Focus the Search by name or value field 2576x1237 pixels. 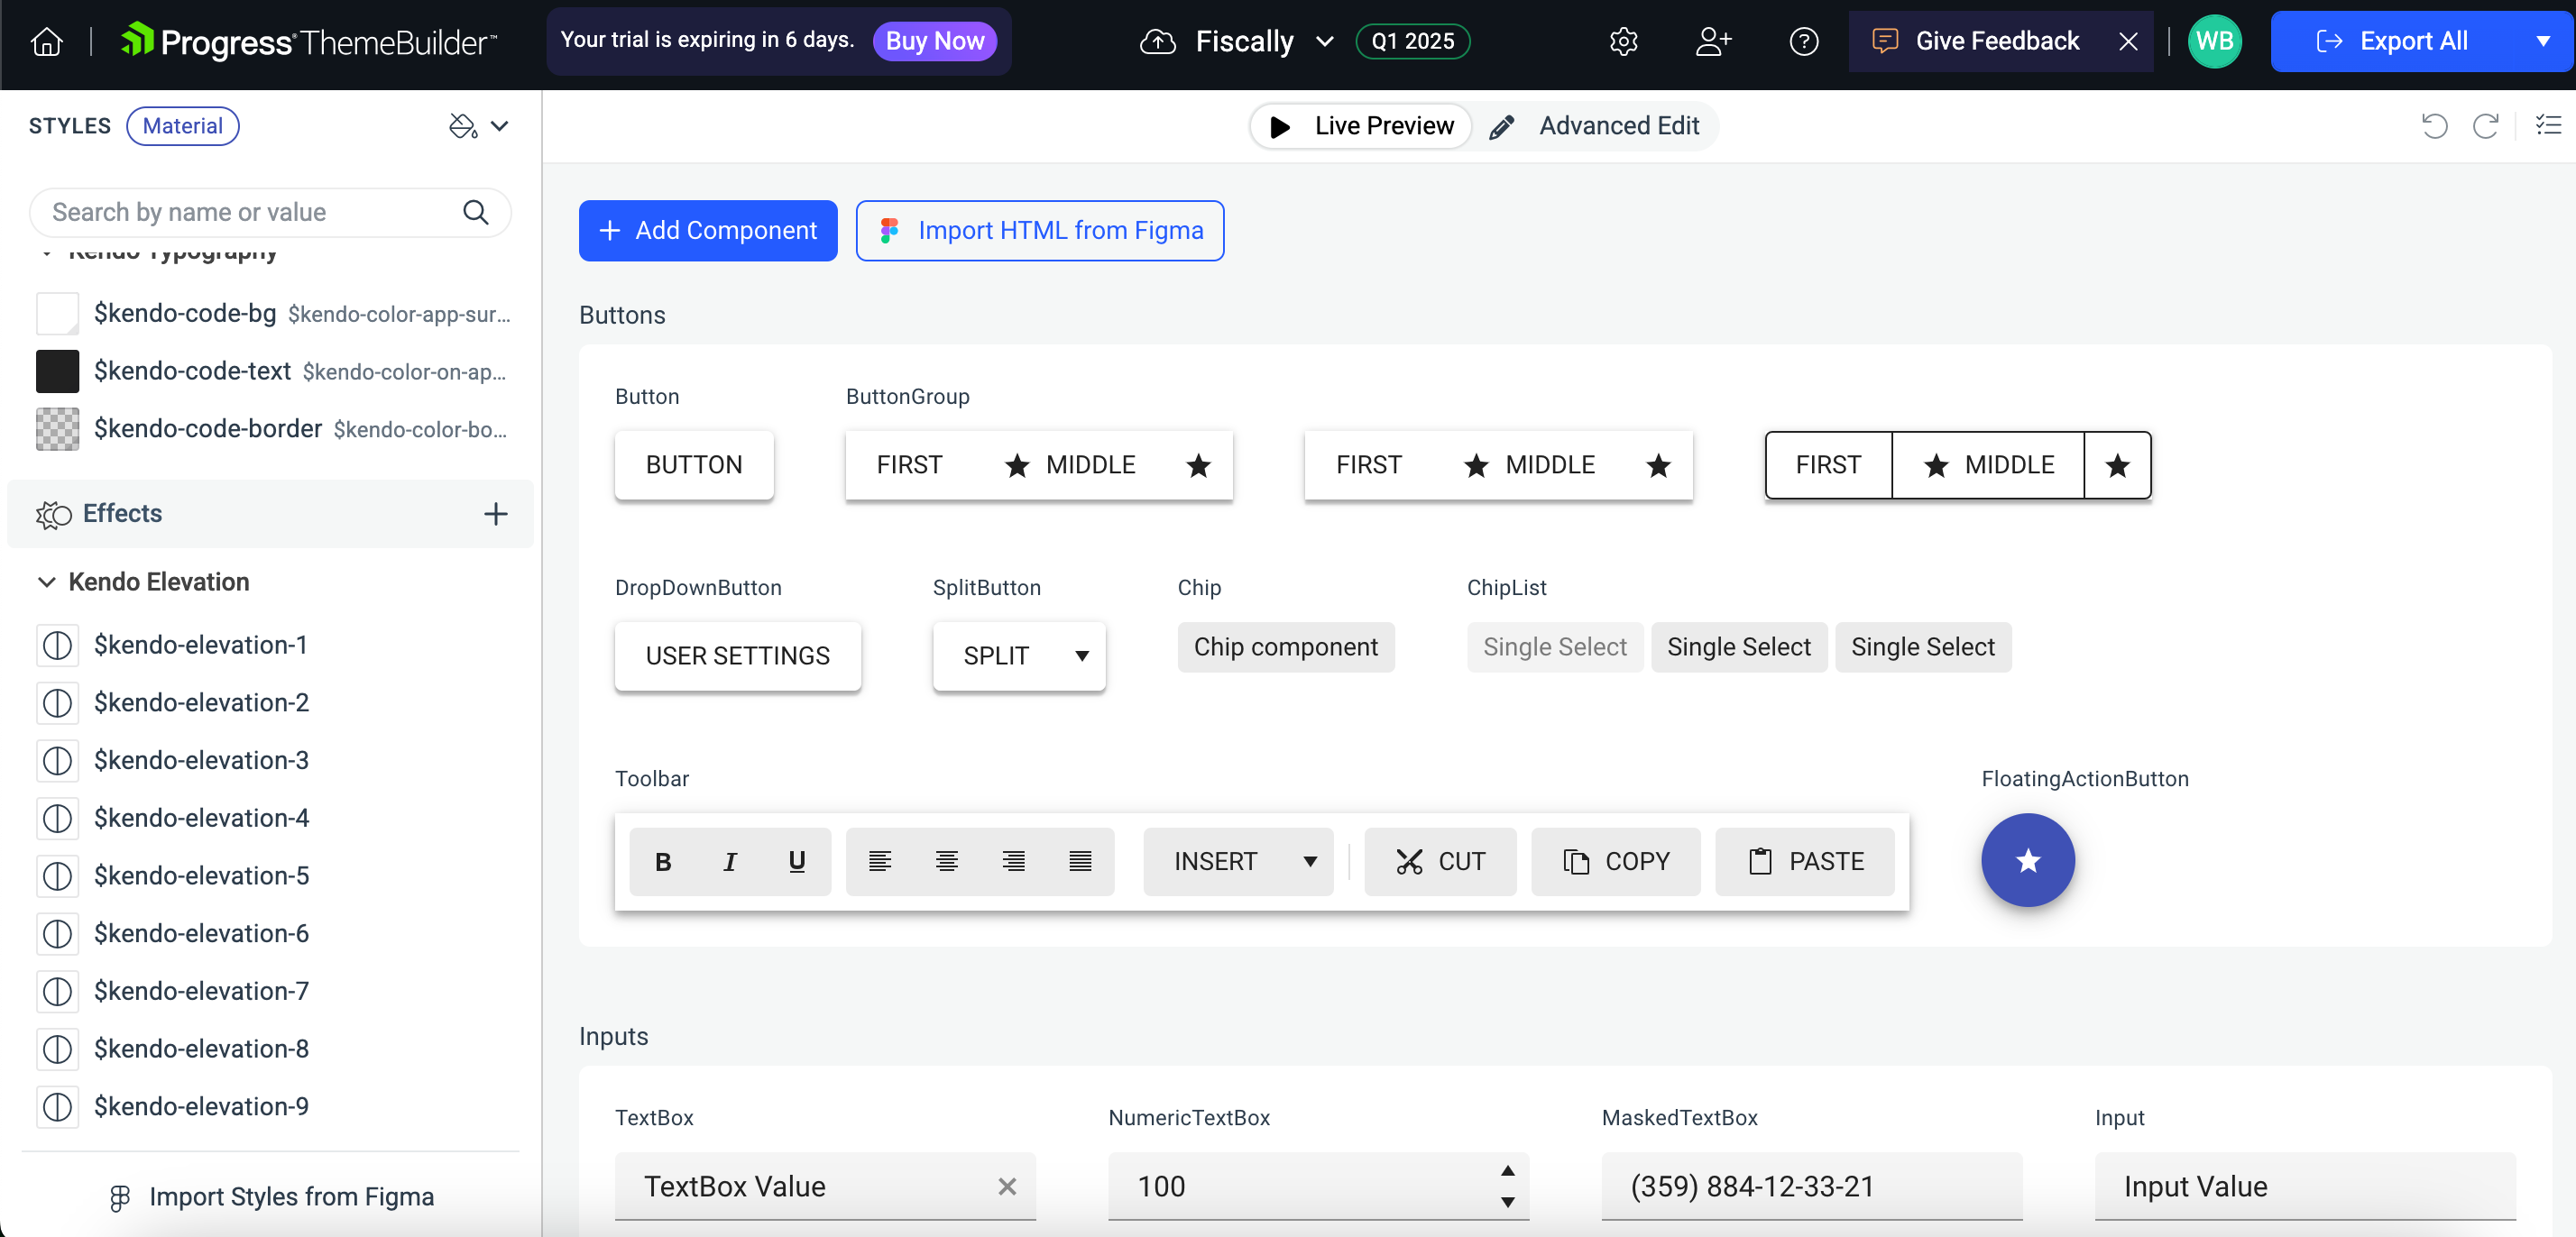point(270,212)
